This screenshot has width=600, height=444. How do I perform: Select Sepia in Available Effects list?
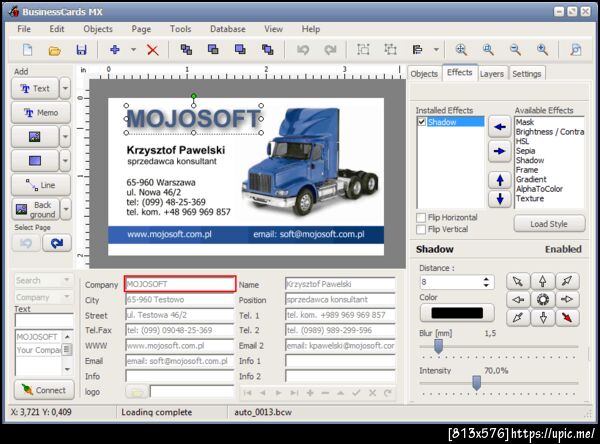pos(525,151)
